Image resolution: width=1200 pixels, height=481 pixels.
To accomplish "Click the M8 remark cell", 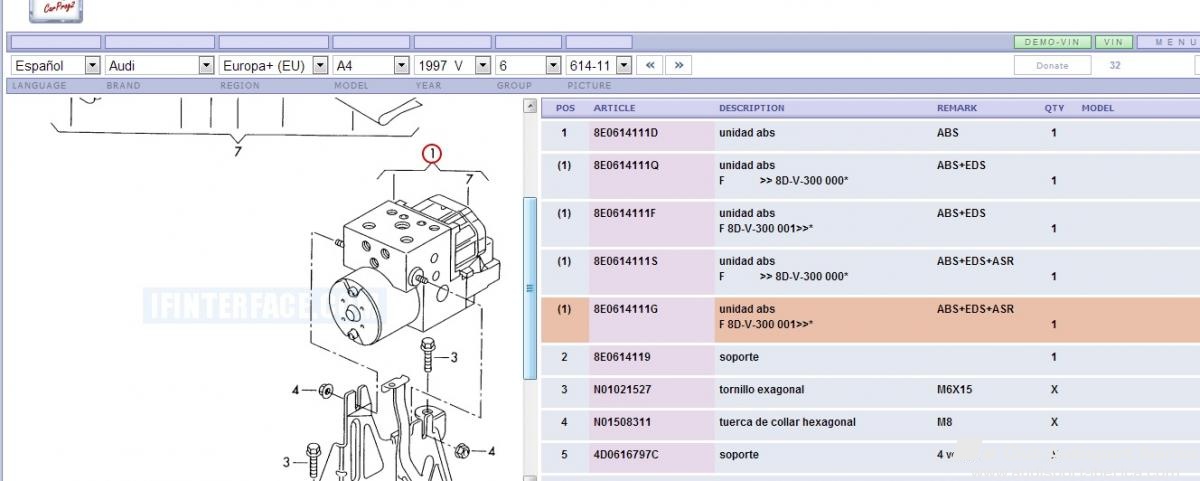I will click(944, 422).
